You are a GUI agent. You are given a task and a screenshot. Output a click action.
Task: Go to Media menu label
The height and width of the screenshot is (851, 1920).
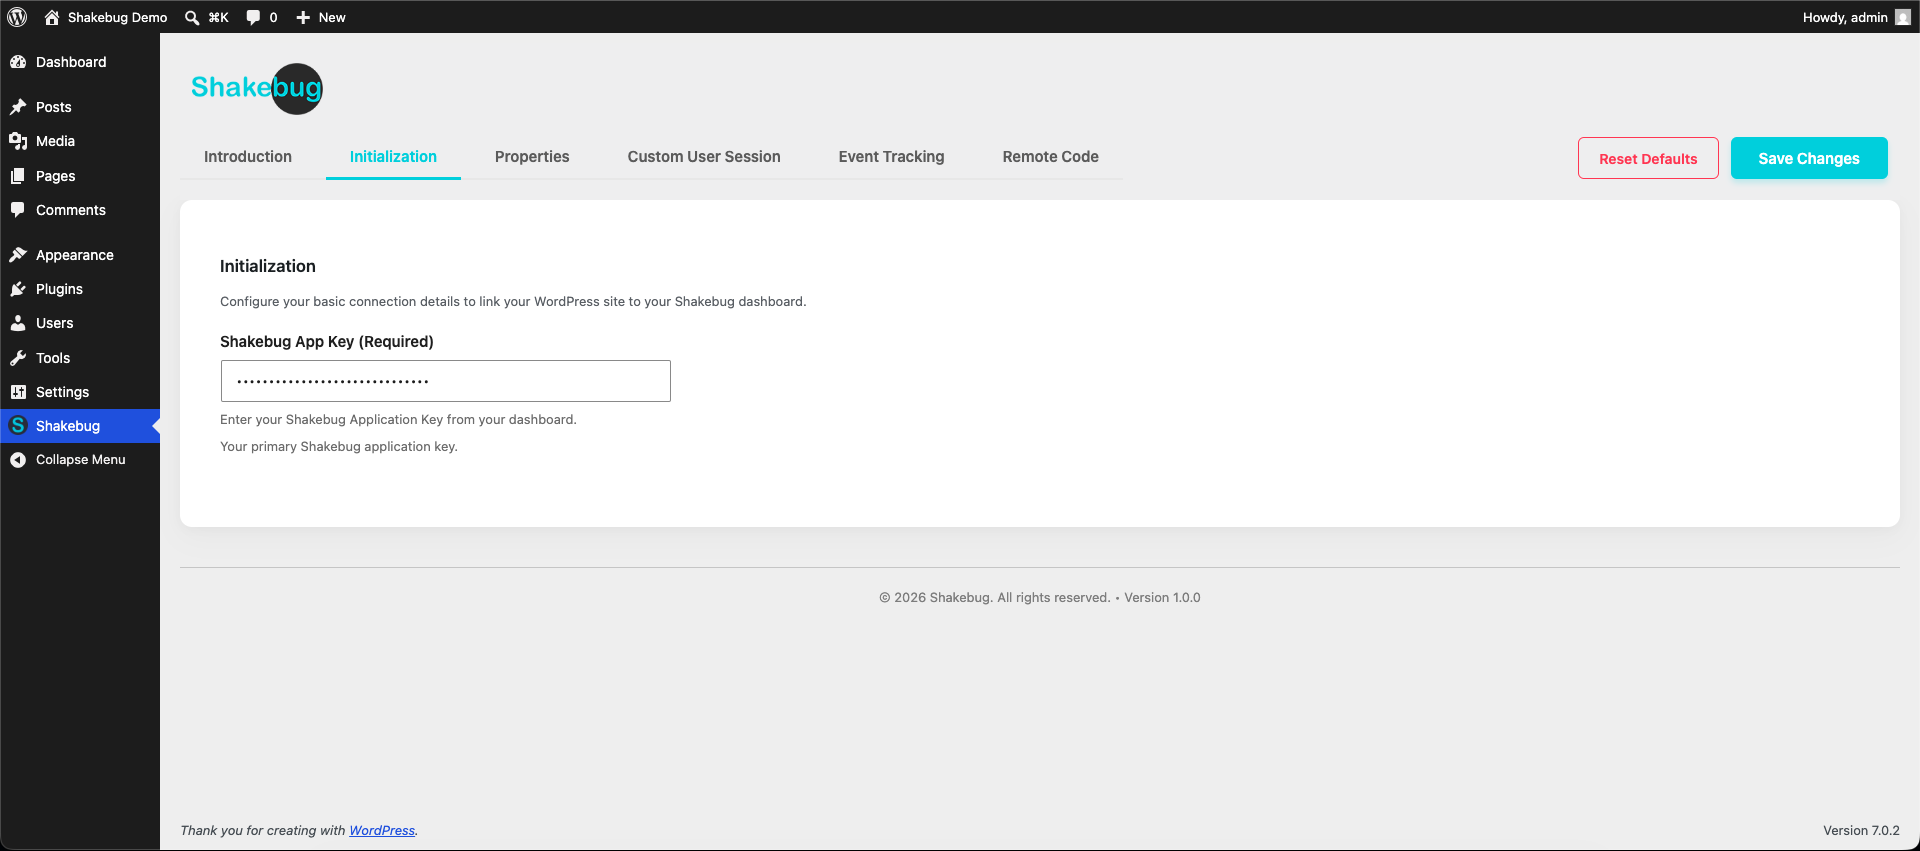(56, 141)
